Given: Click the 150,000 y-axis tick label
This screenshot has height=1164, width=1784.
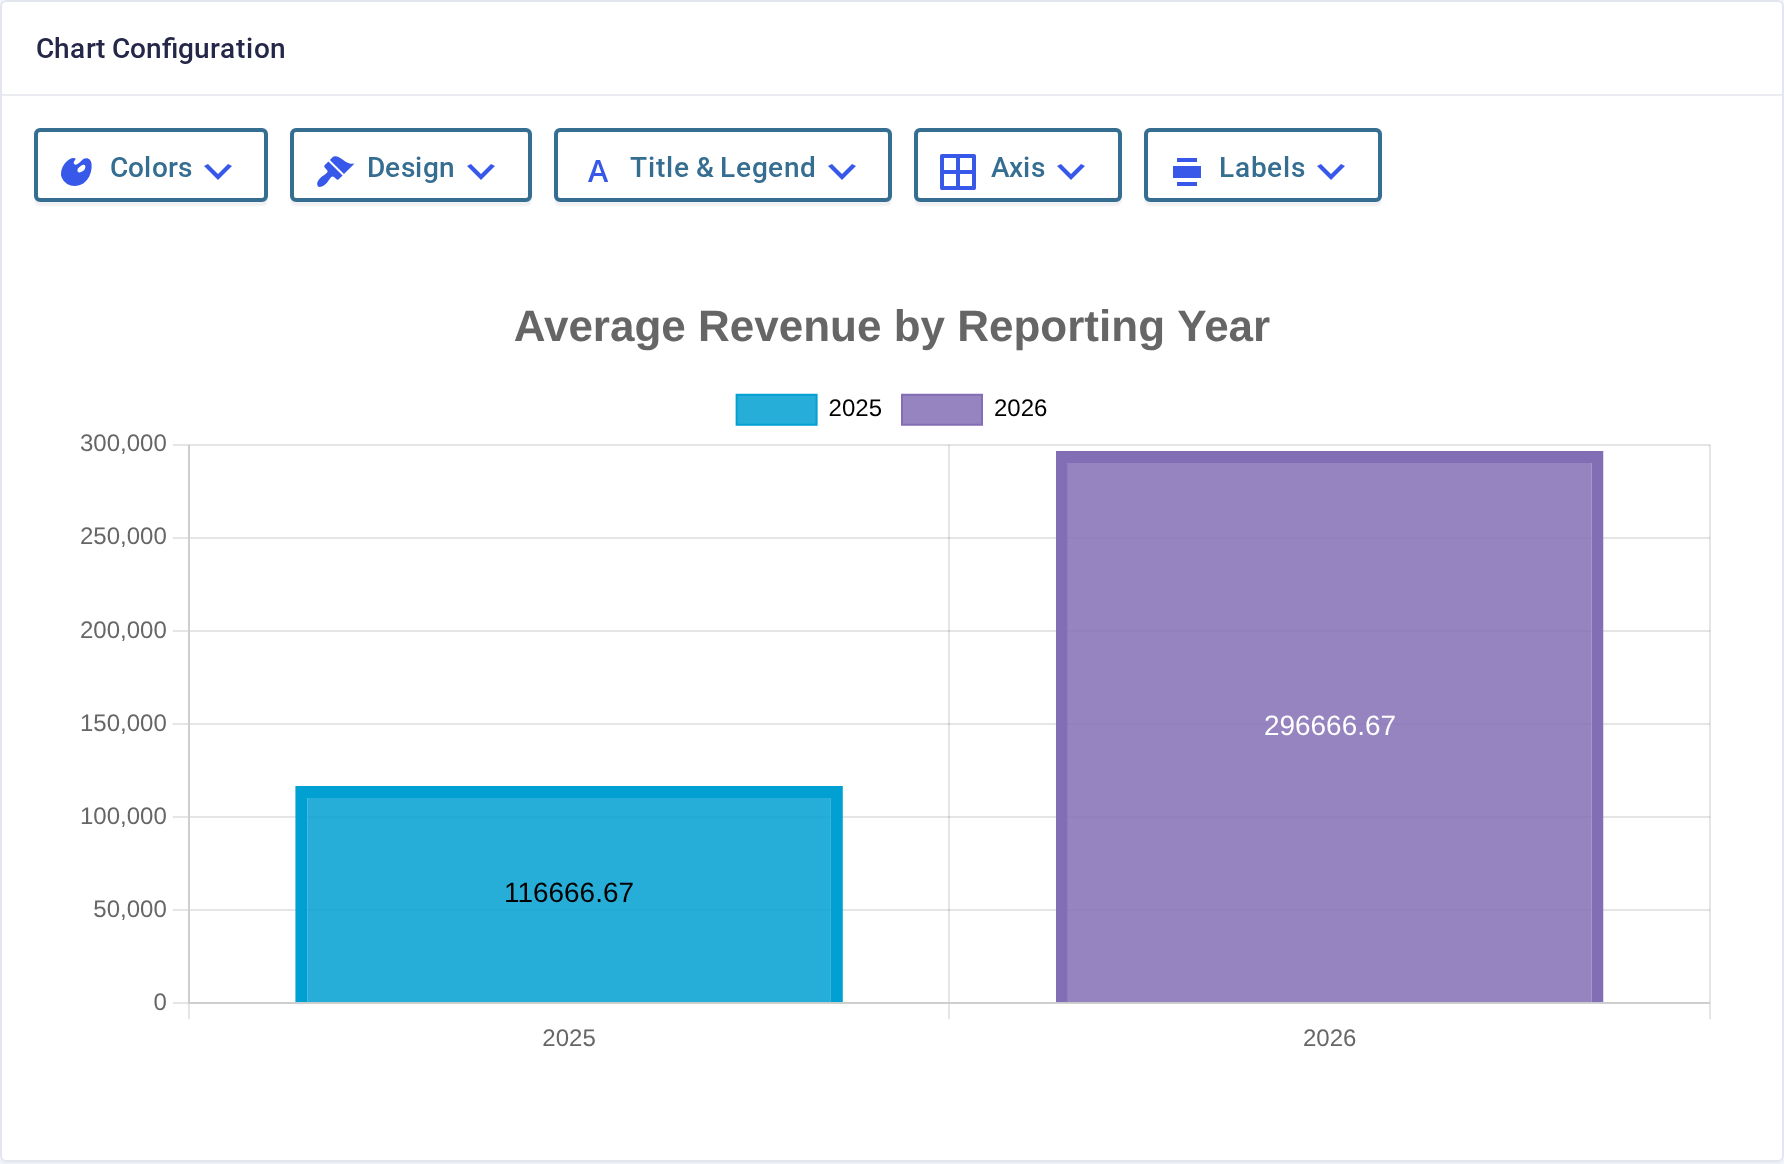Looking at the screenshot, I should pos(123,724).
